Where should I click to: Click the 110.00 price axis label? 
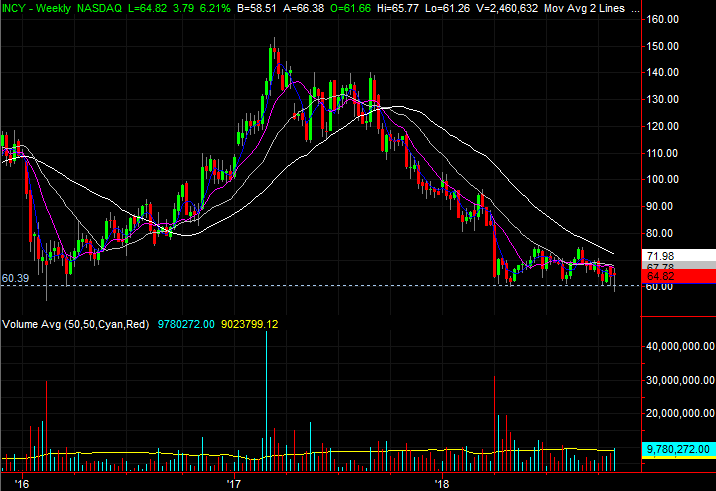663,153
